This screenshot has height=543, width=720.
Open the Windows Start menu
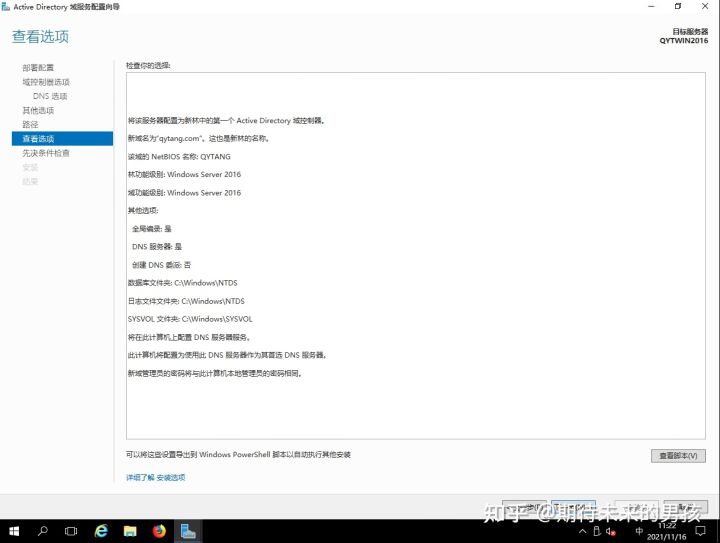[x=14, y=531]
